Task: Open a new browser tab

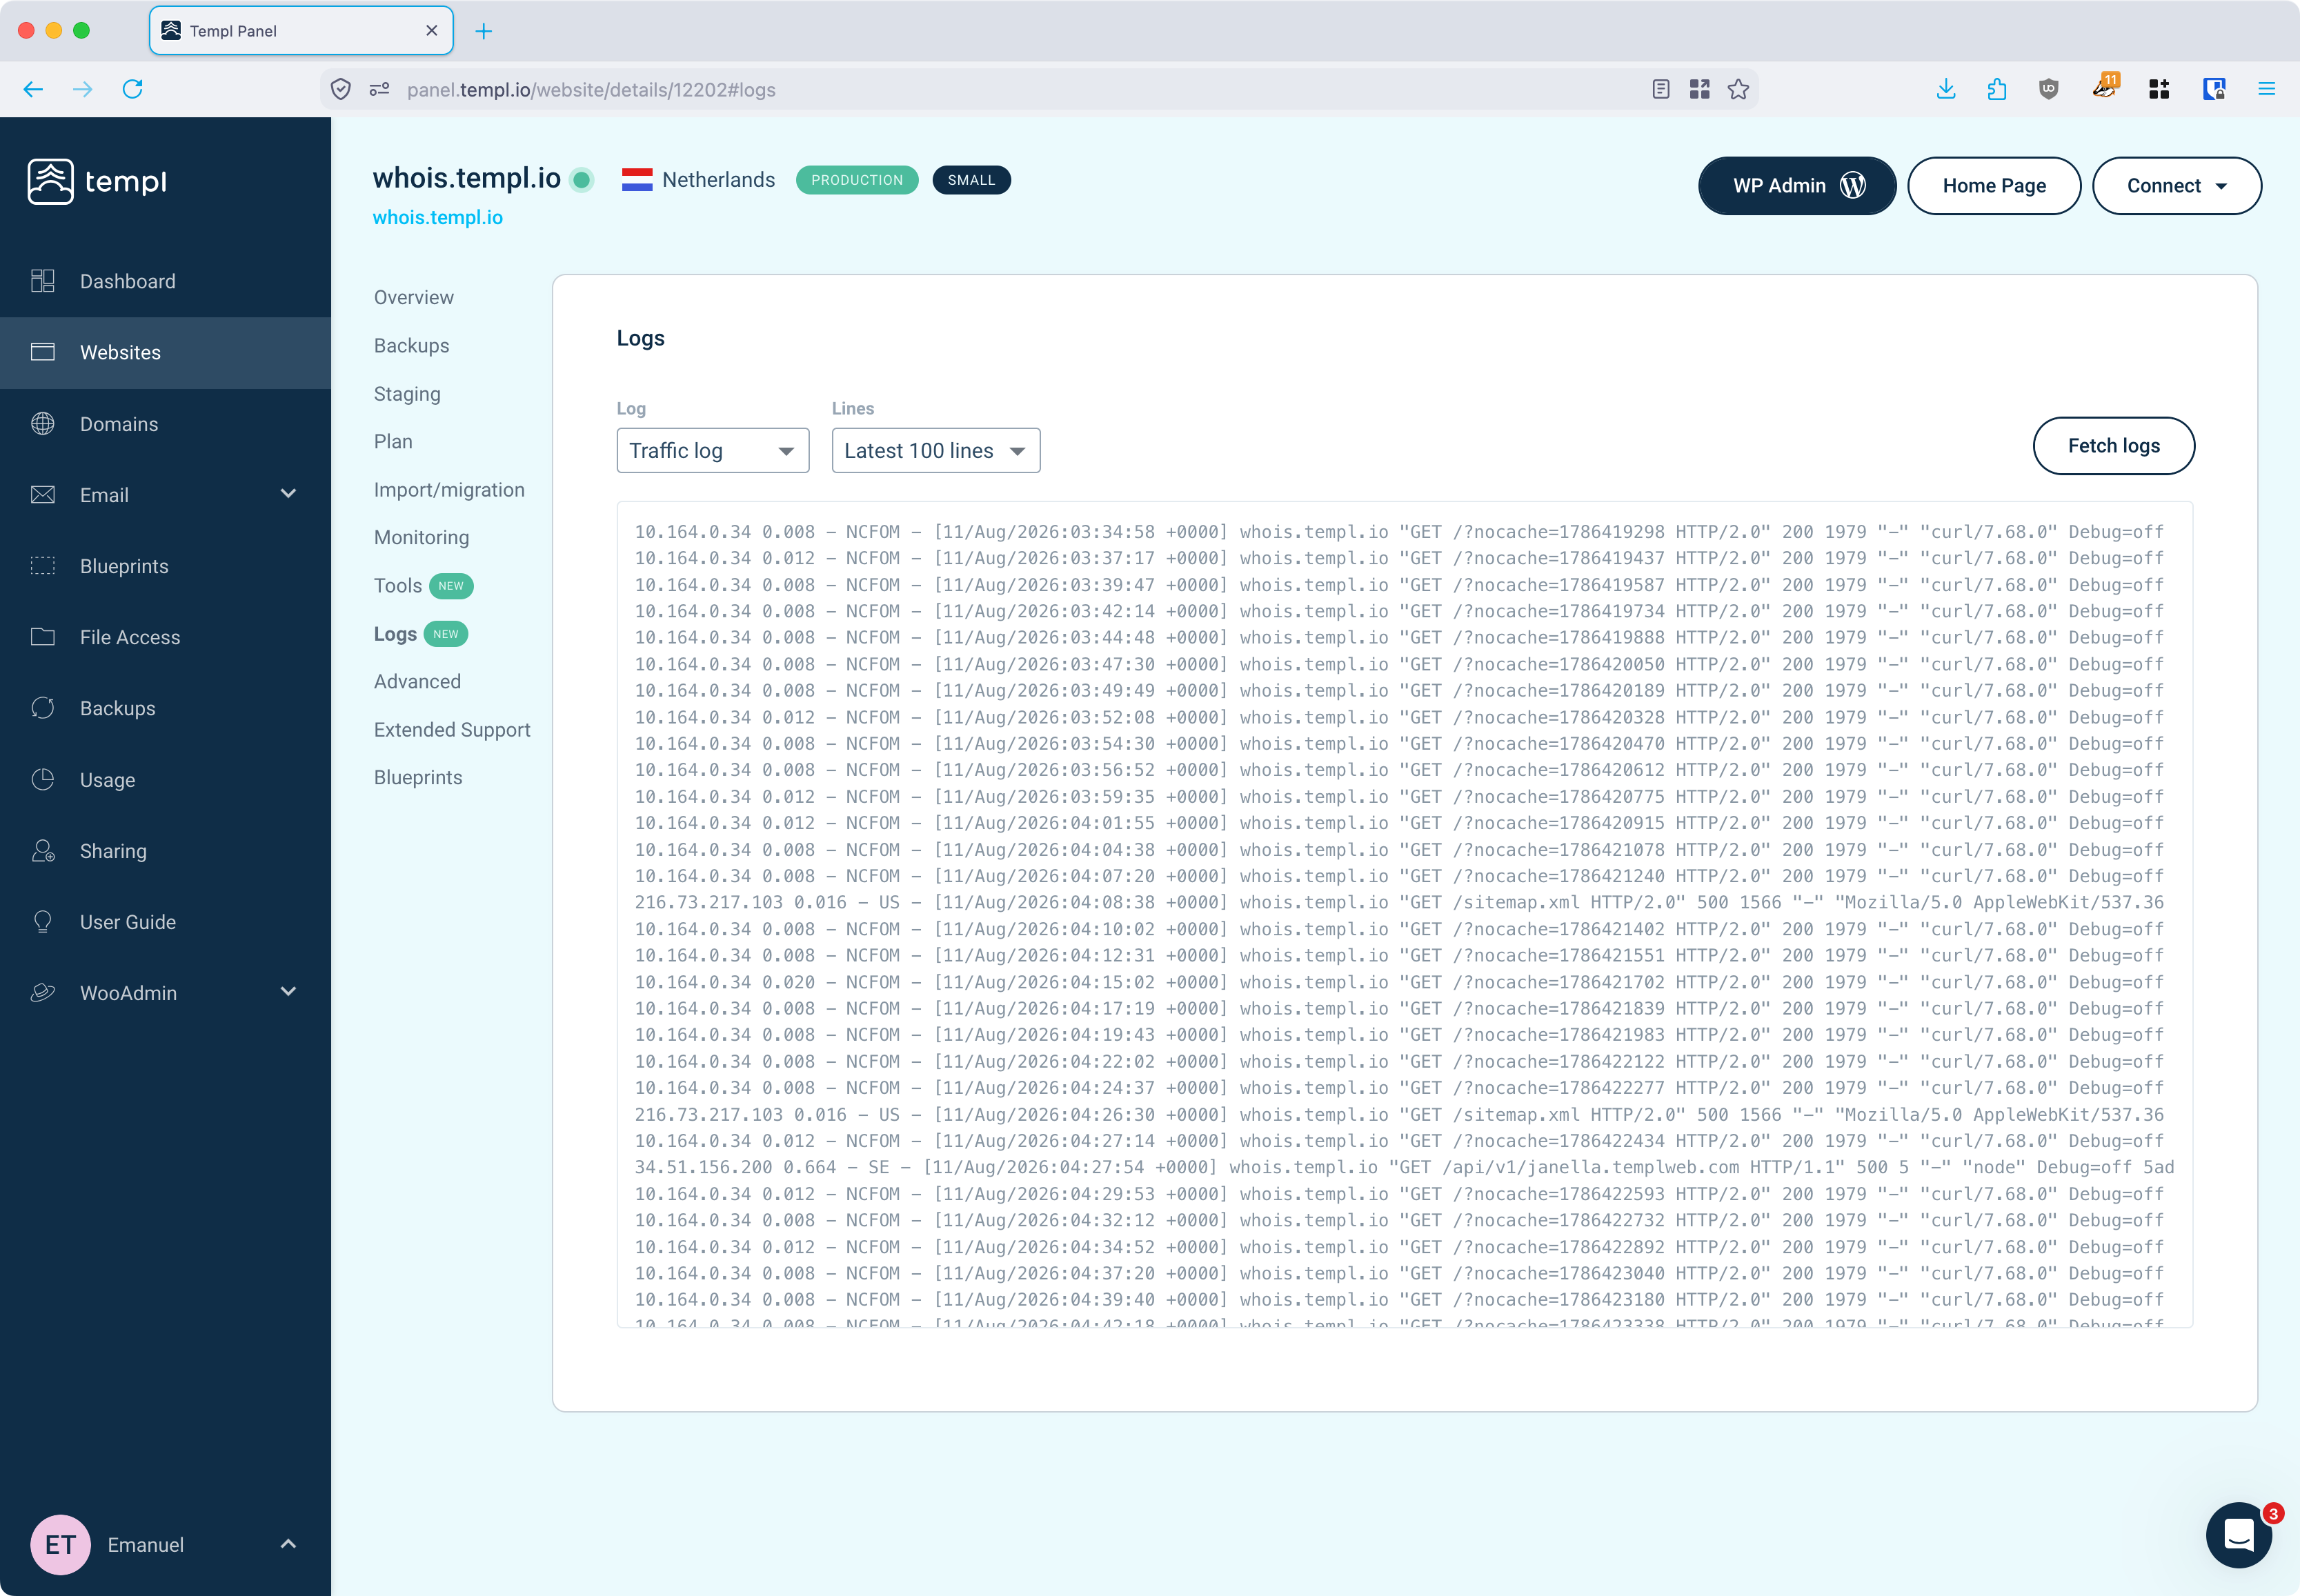Action: point(484,31)
